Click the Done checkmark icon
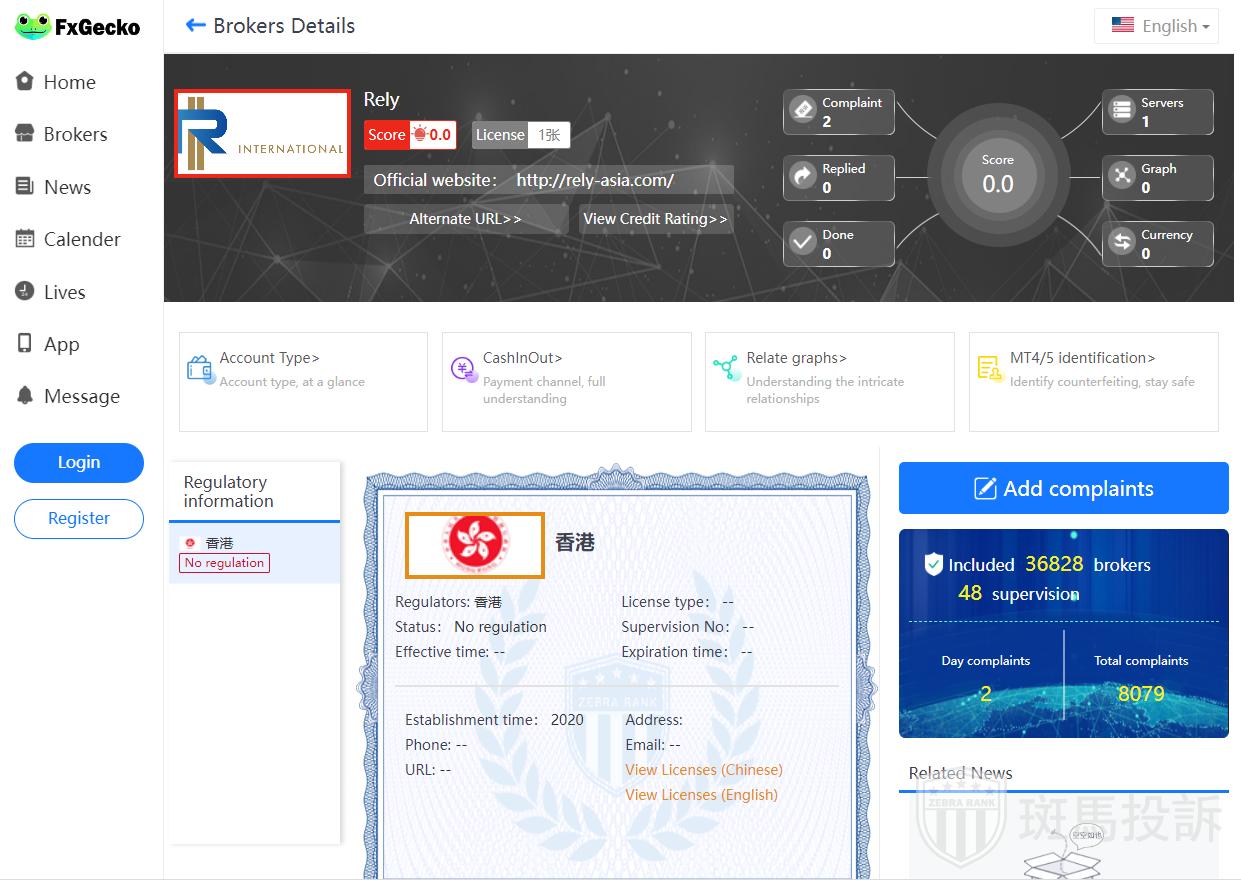The width and height of the screenshot is (1241, 880). [x=803, y=242]
